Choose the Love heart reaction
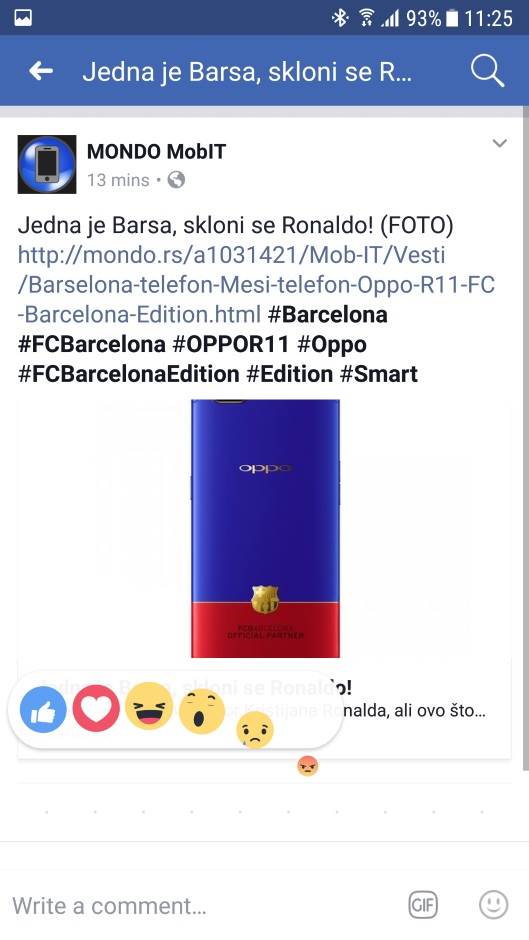Screen dimensions: 529x940 coord(96,708)
